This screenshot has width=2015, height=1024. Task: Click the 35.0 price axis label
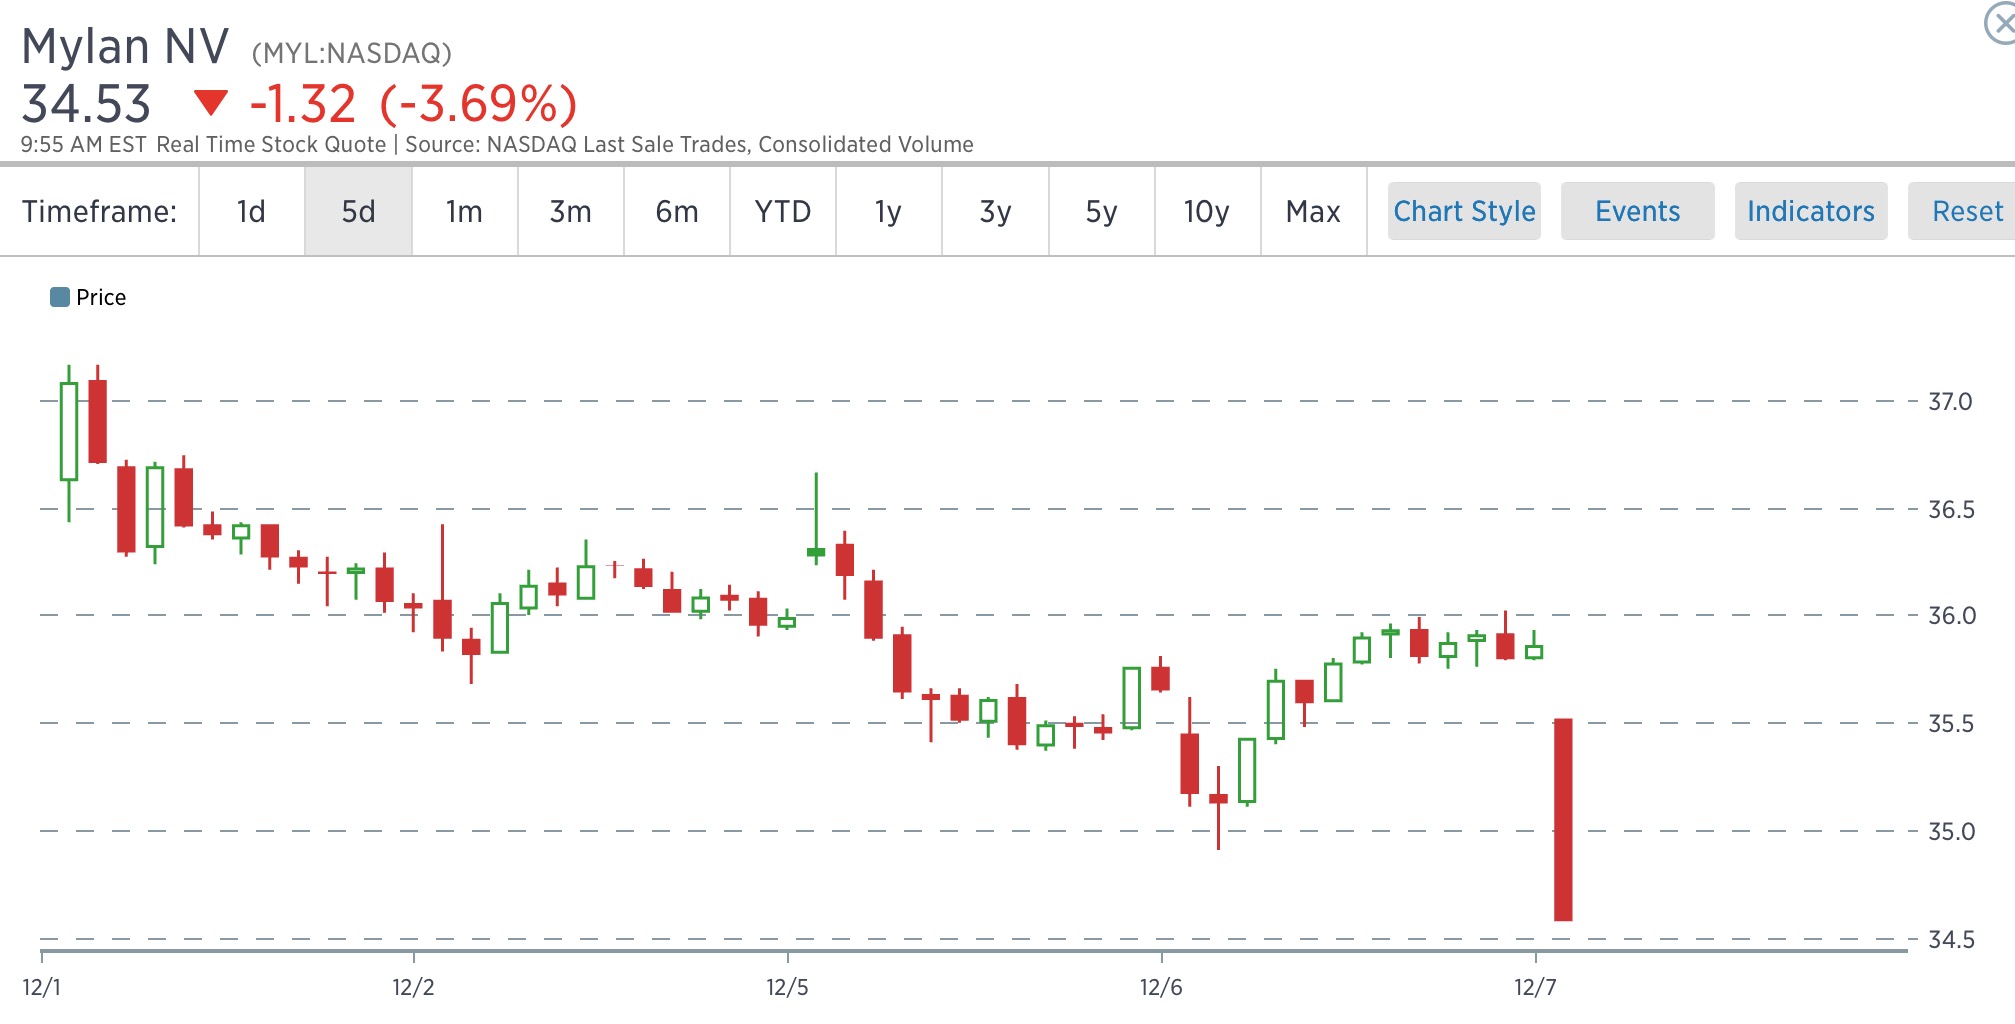coord(1951,831)
